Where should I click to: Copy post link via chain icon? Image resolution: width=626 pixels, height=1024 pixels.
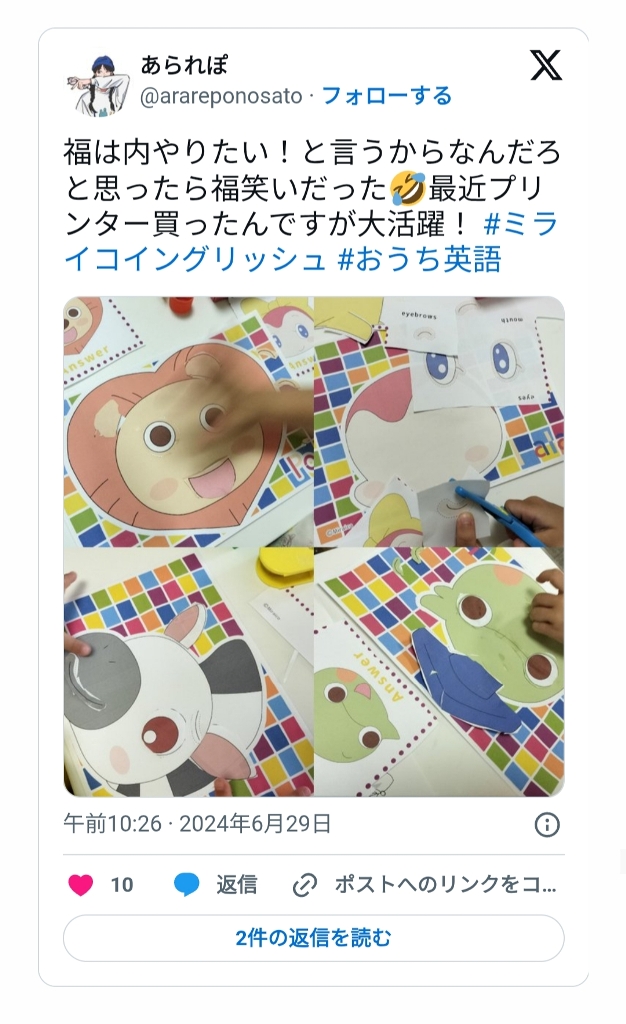tap(305, 886)
